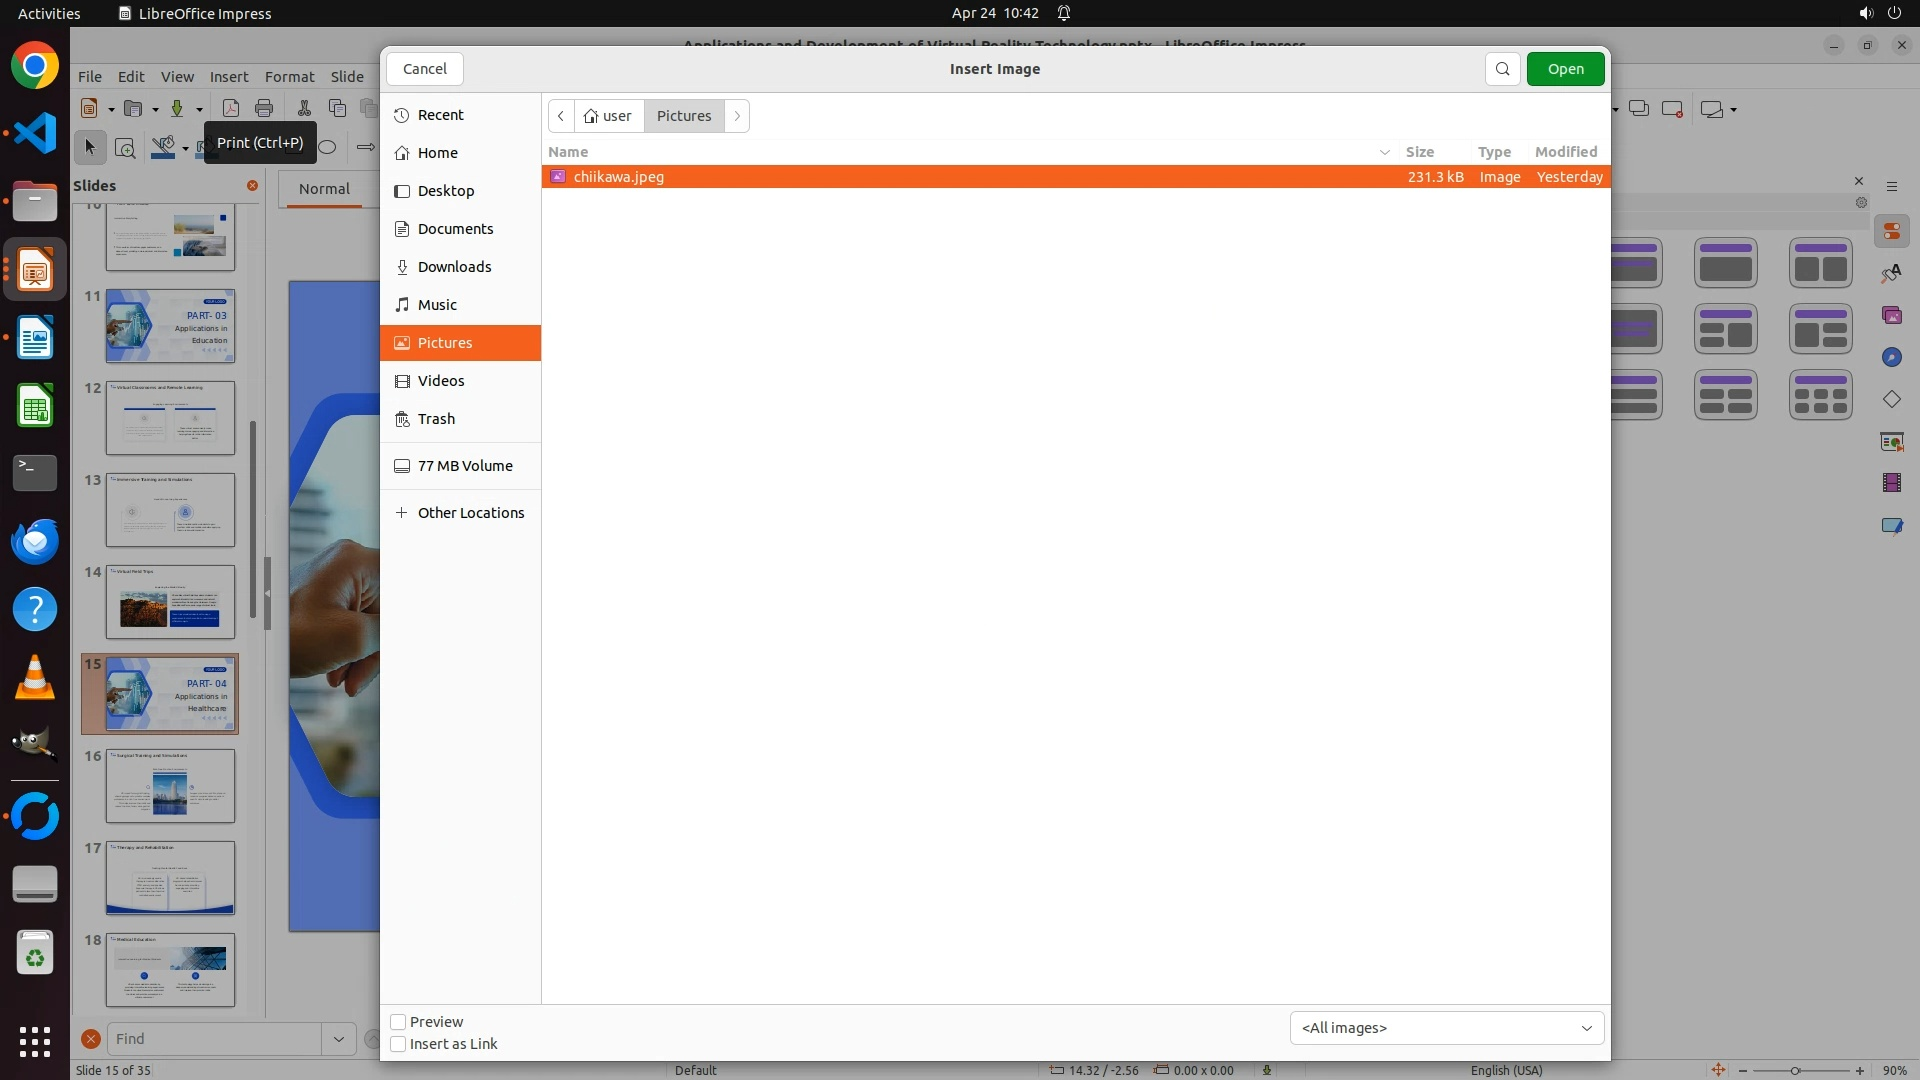Viewport: 1920px width, 1080px height.
Task: Select the Downloads sidebar location
Action: pyautogui.click(x=454, y=267)
